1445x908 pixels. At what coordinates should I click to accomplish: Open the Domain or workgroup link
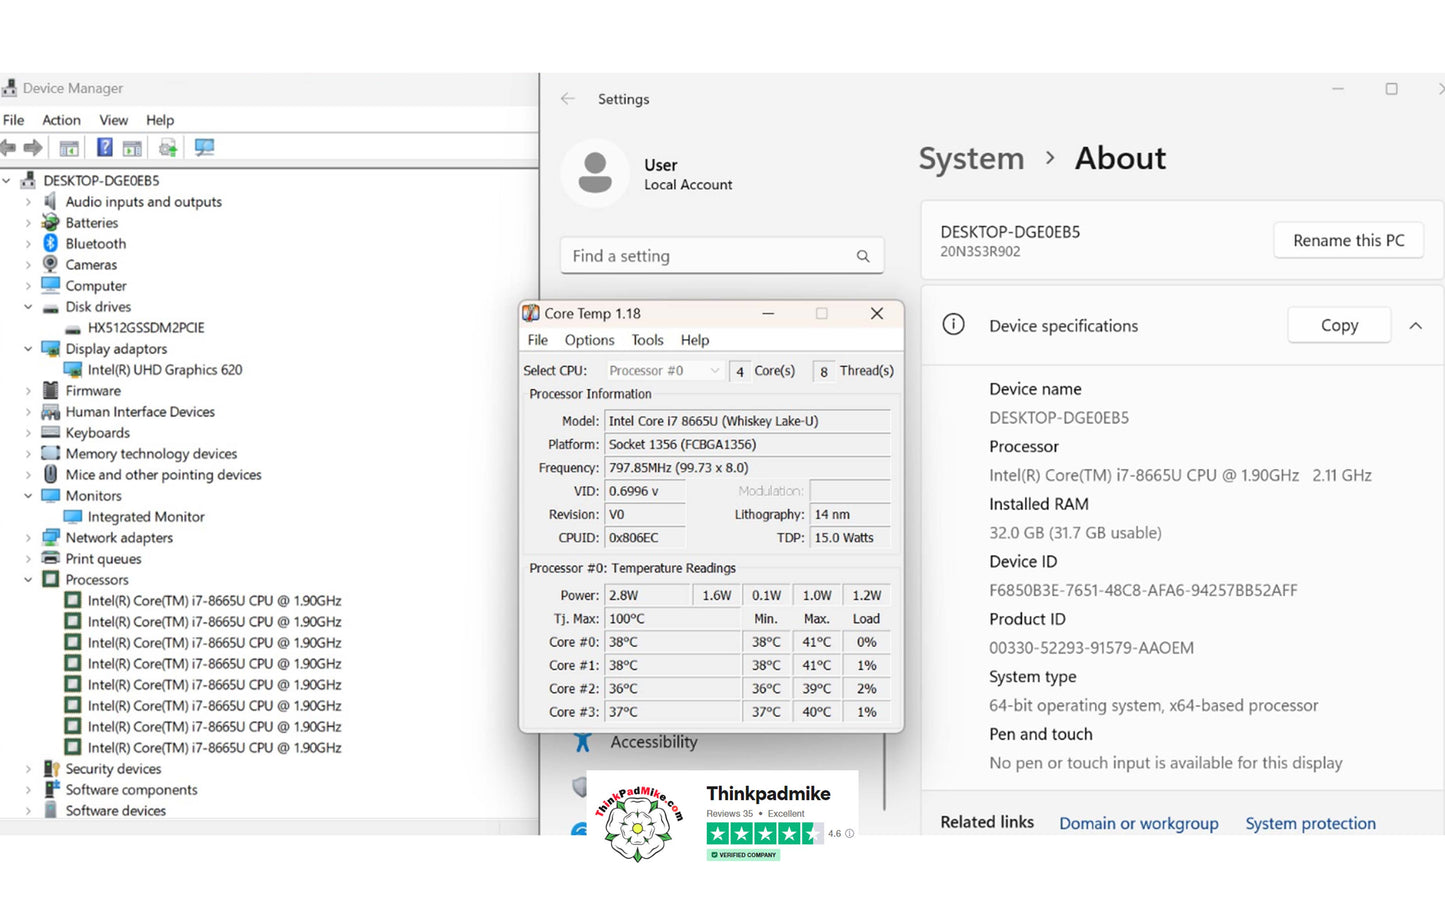tap(1139, 823)
